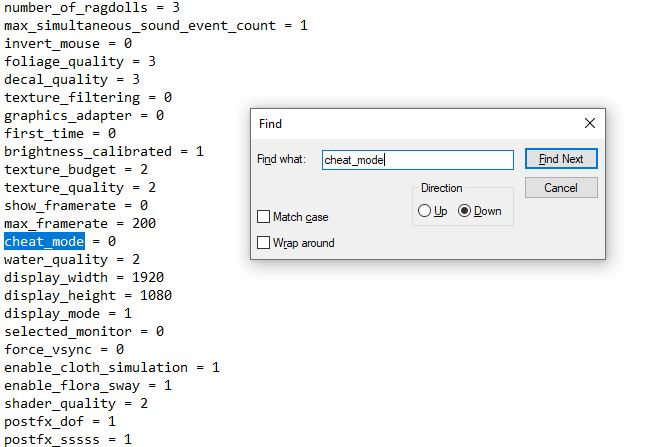Click the line 'max_framerate = 200'
The width and height of the screenshot is (651, 447).
[x=80, y=223]
